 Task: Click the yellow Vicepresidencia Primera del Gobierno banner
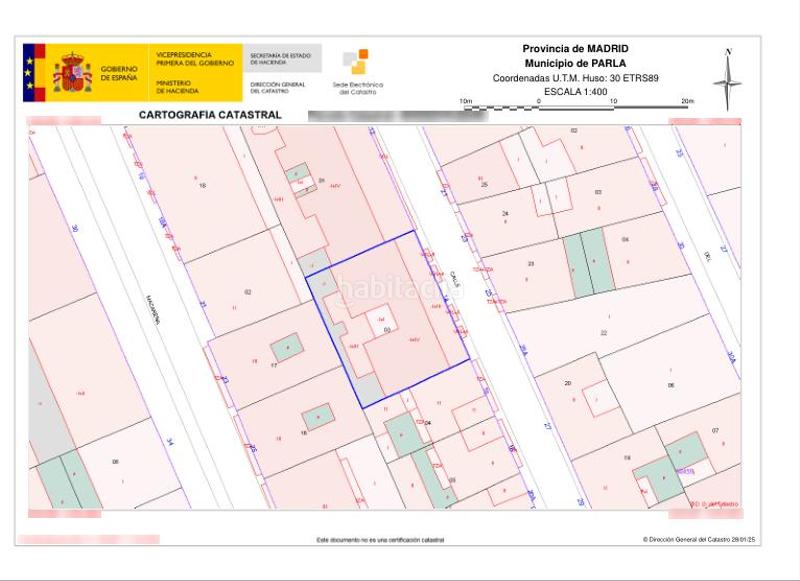tap(196, 73)
